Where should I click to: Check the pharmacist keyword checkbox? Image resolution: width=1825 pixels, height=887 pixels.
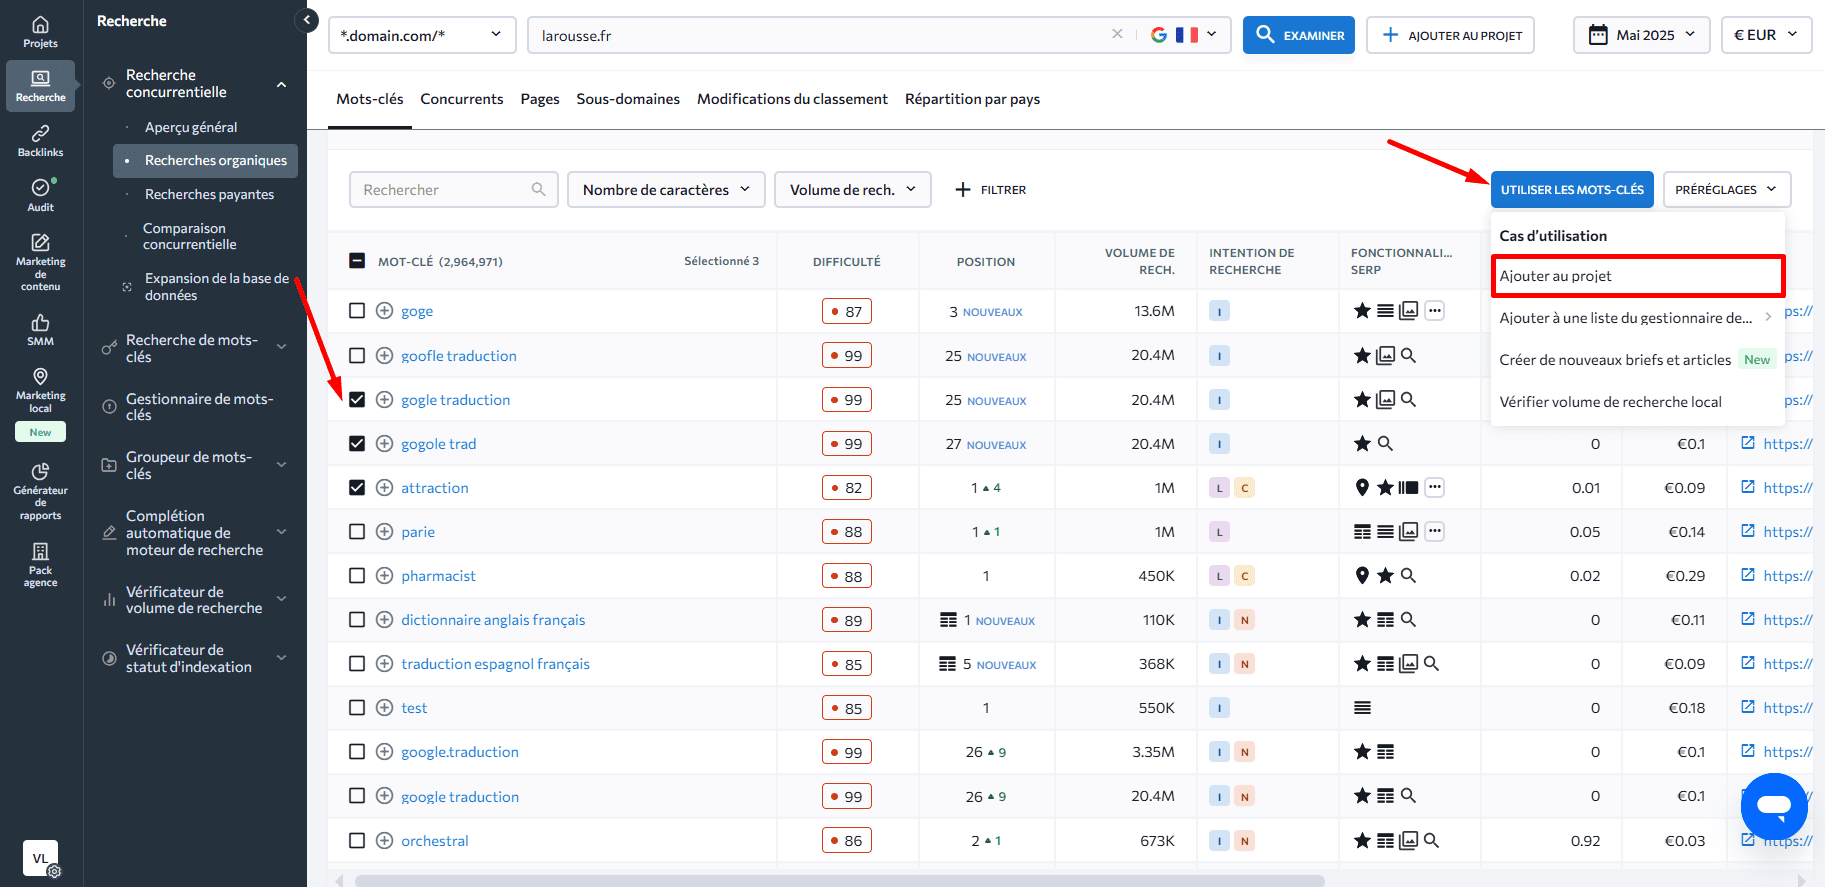357,576
